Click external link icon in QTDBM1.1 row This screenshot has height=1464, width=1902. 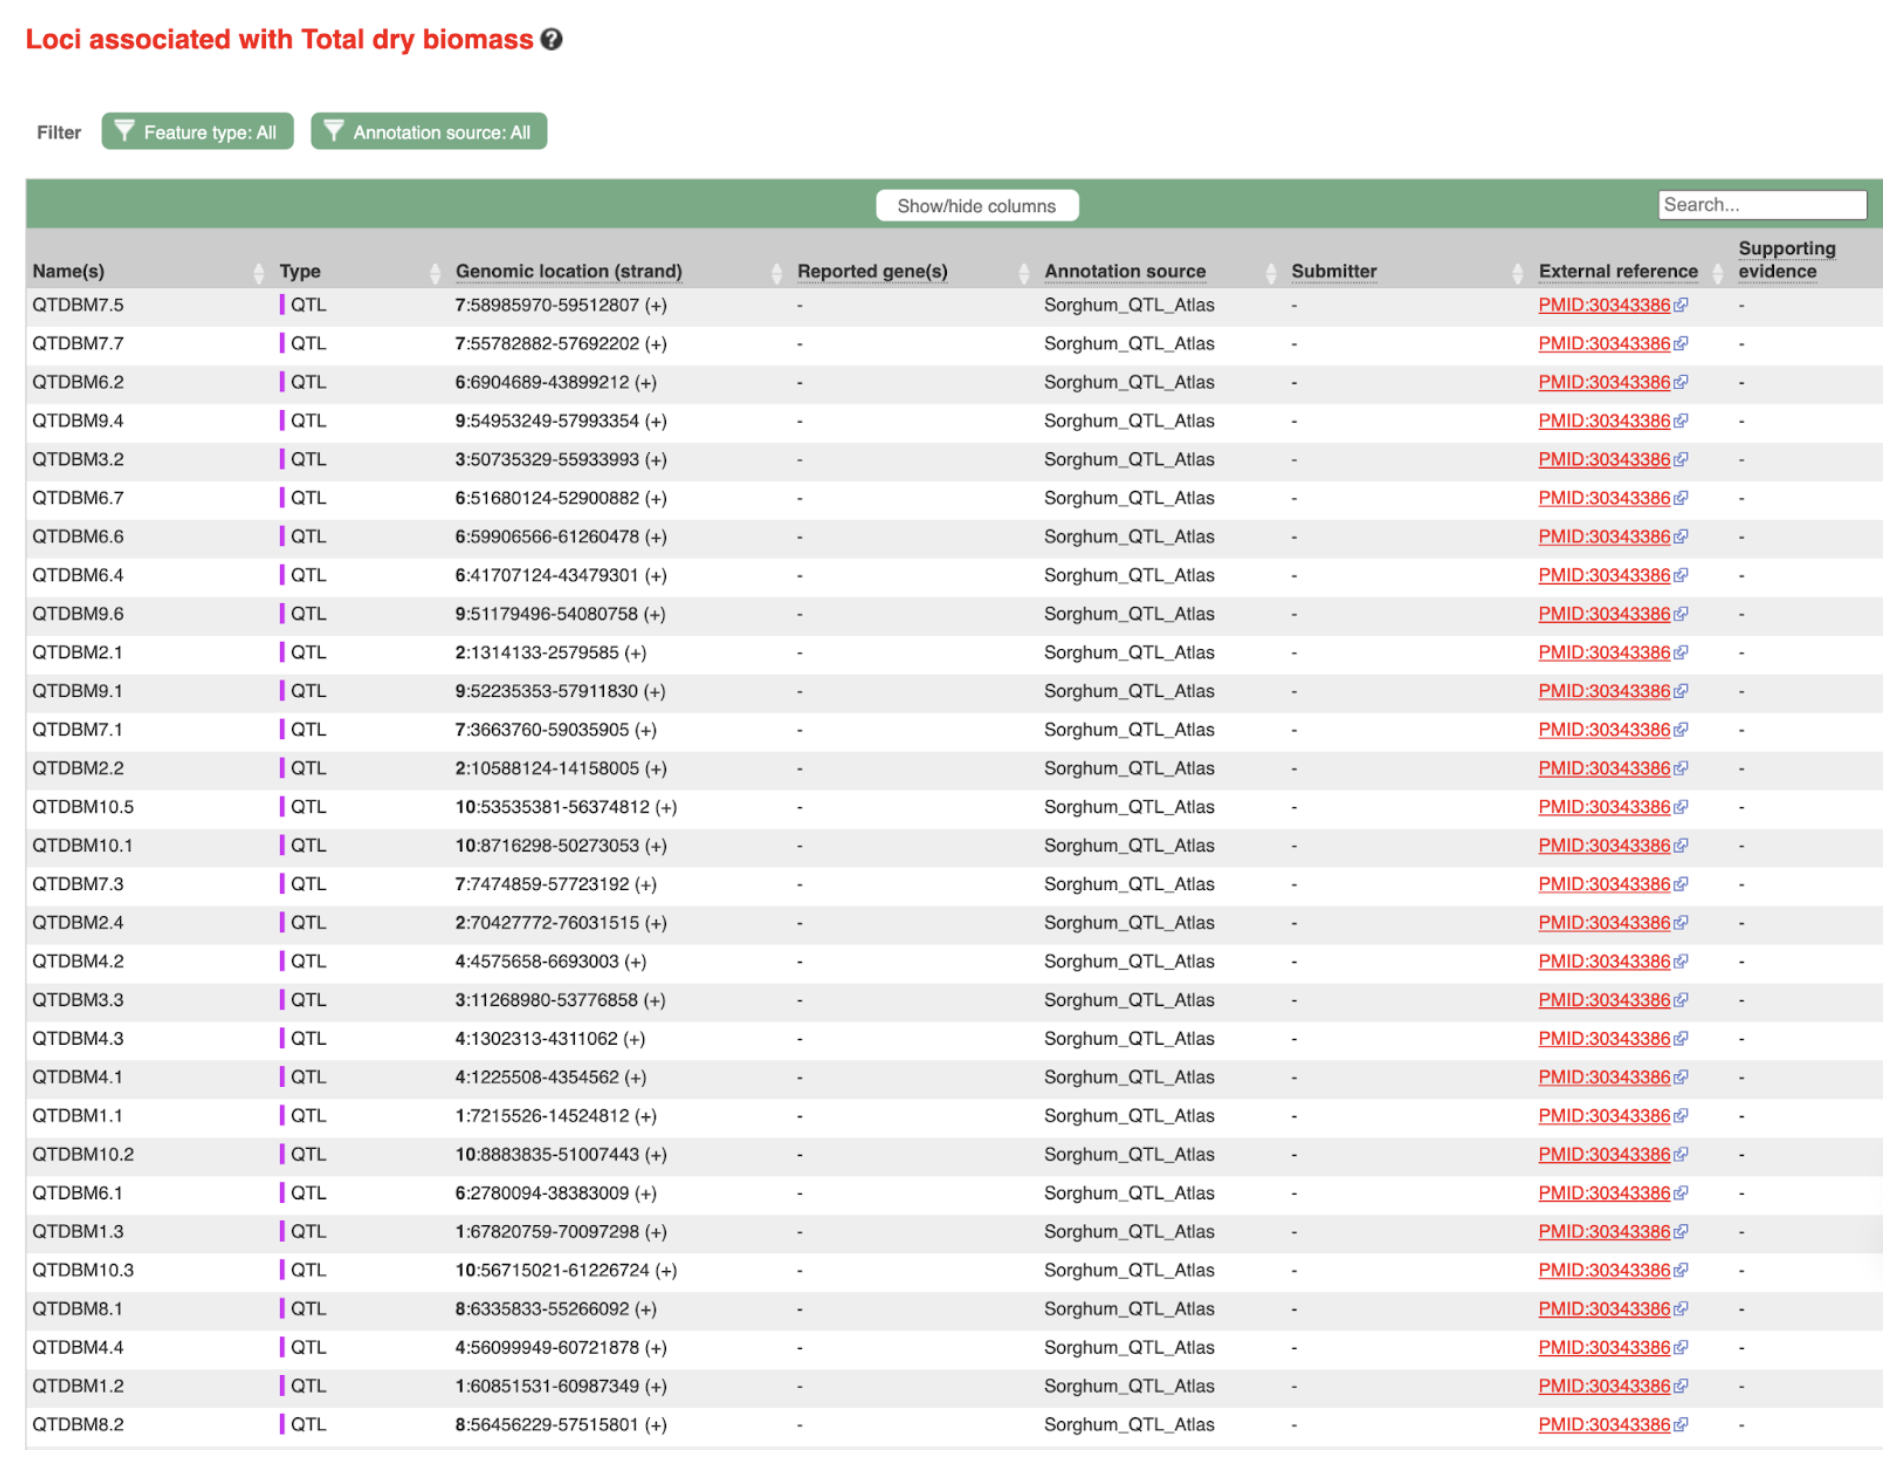click(x=1681, y=1116)
